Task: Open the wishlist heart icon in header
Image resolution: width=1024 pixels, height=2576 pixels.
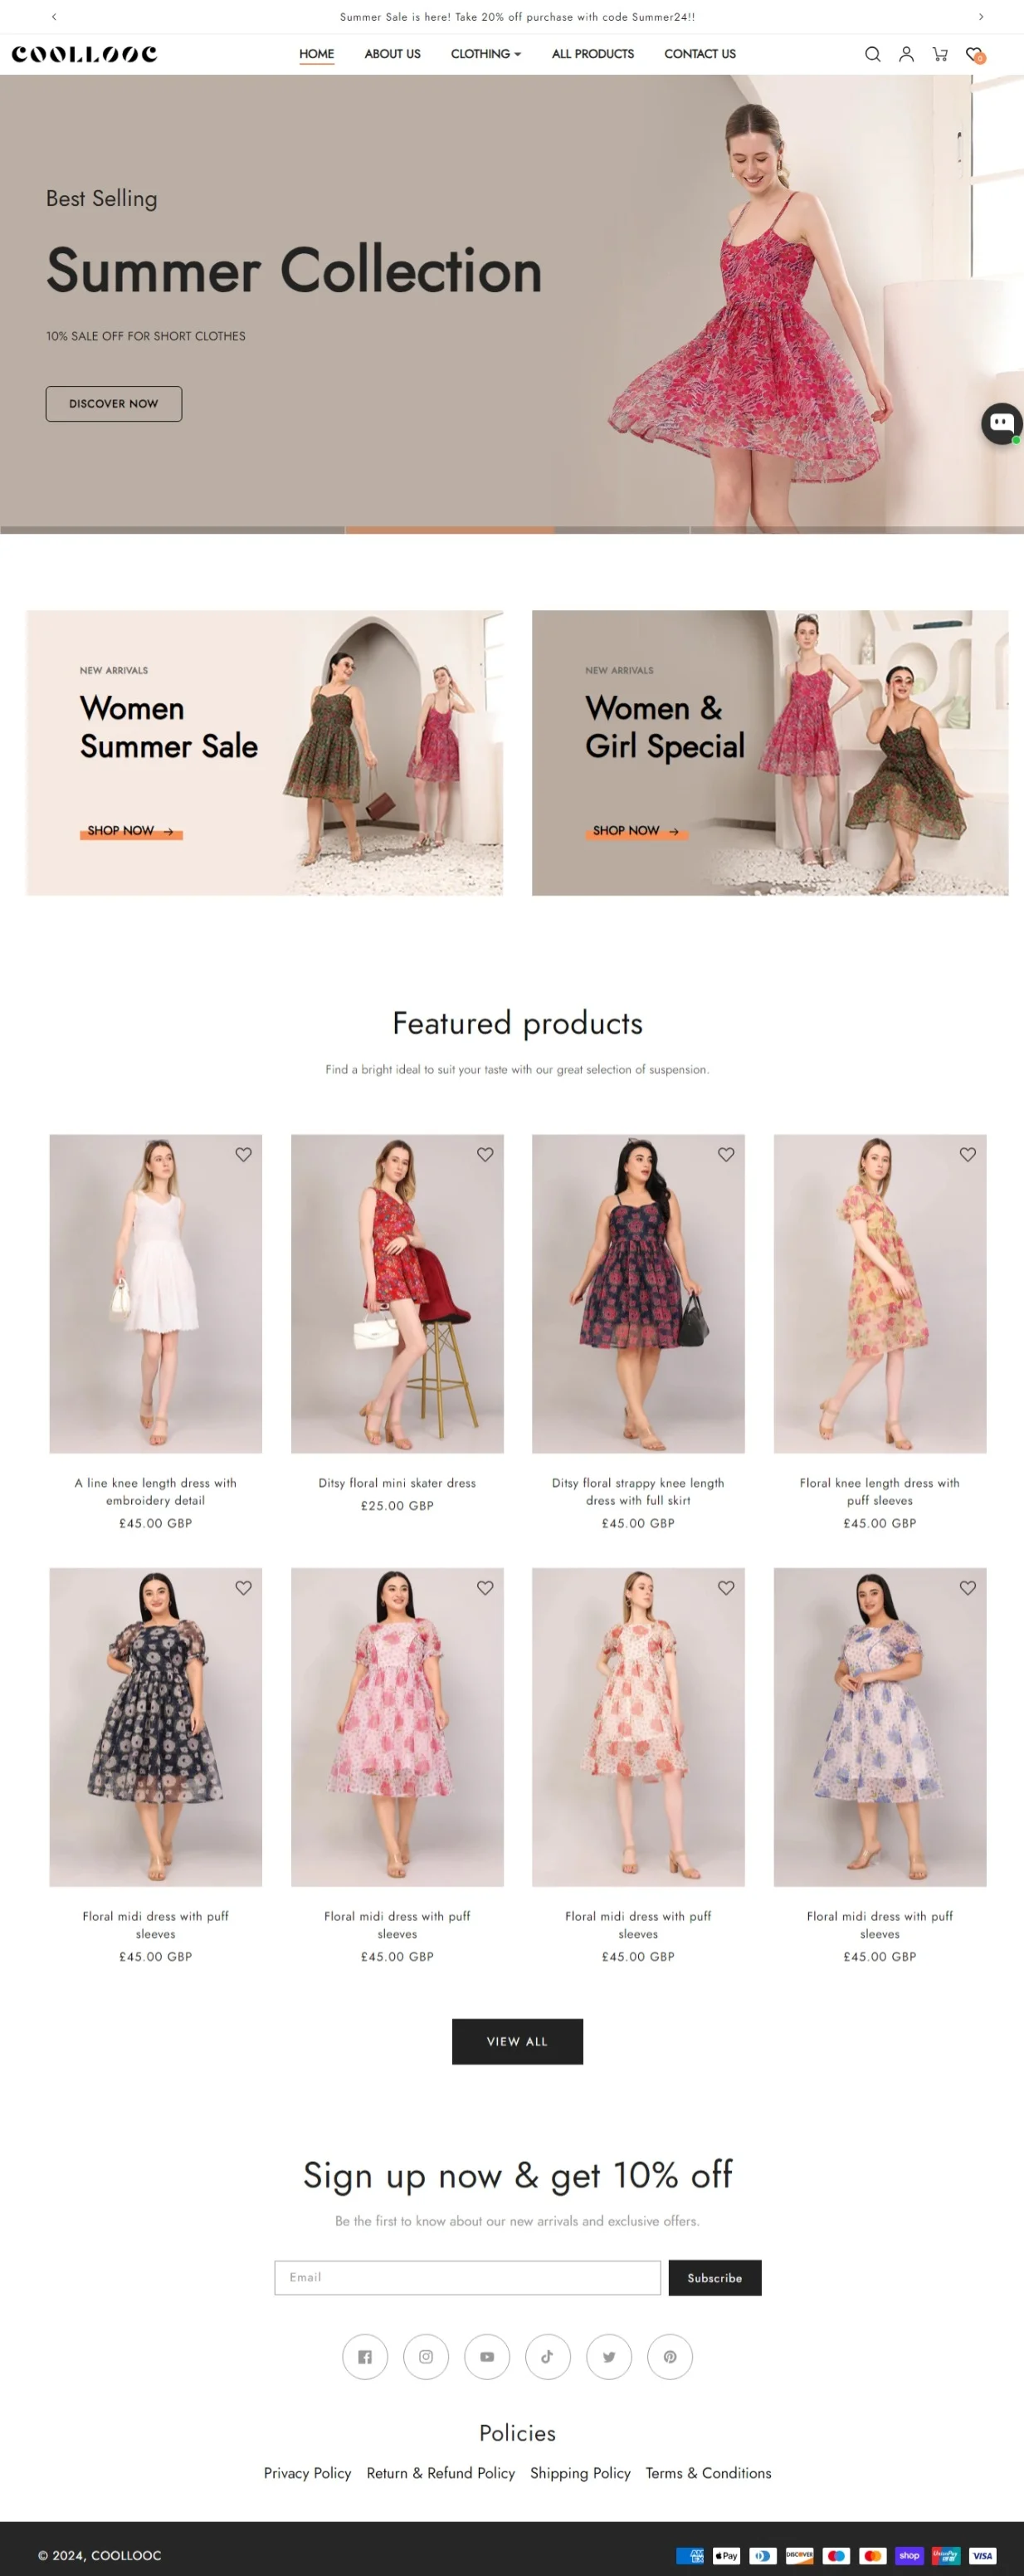Action: (975, 55)
